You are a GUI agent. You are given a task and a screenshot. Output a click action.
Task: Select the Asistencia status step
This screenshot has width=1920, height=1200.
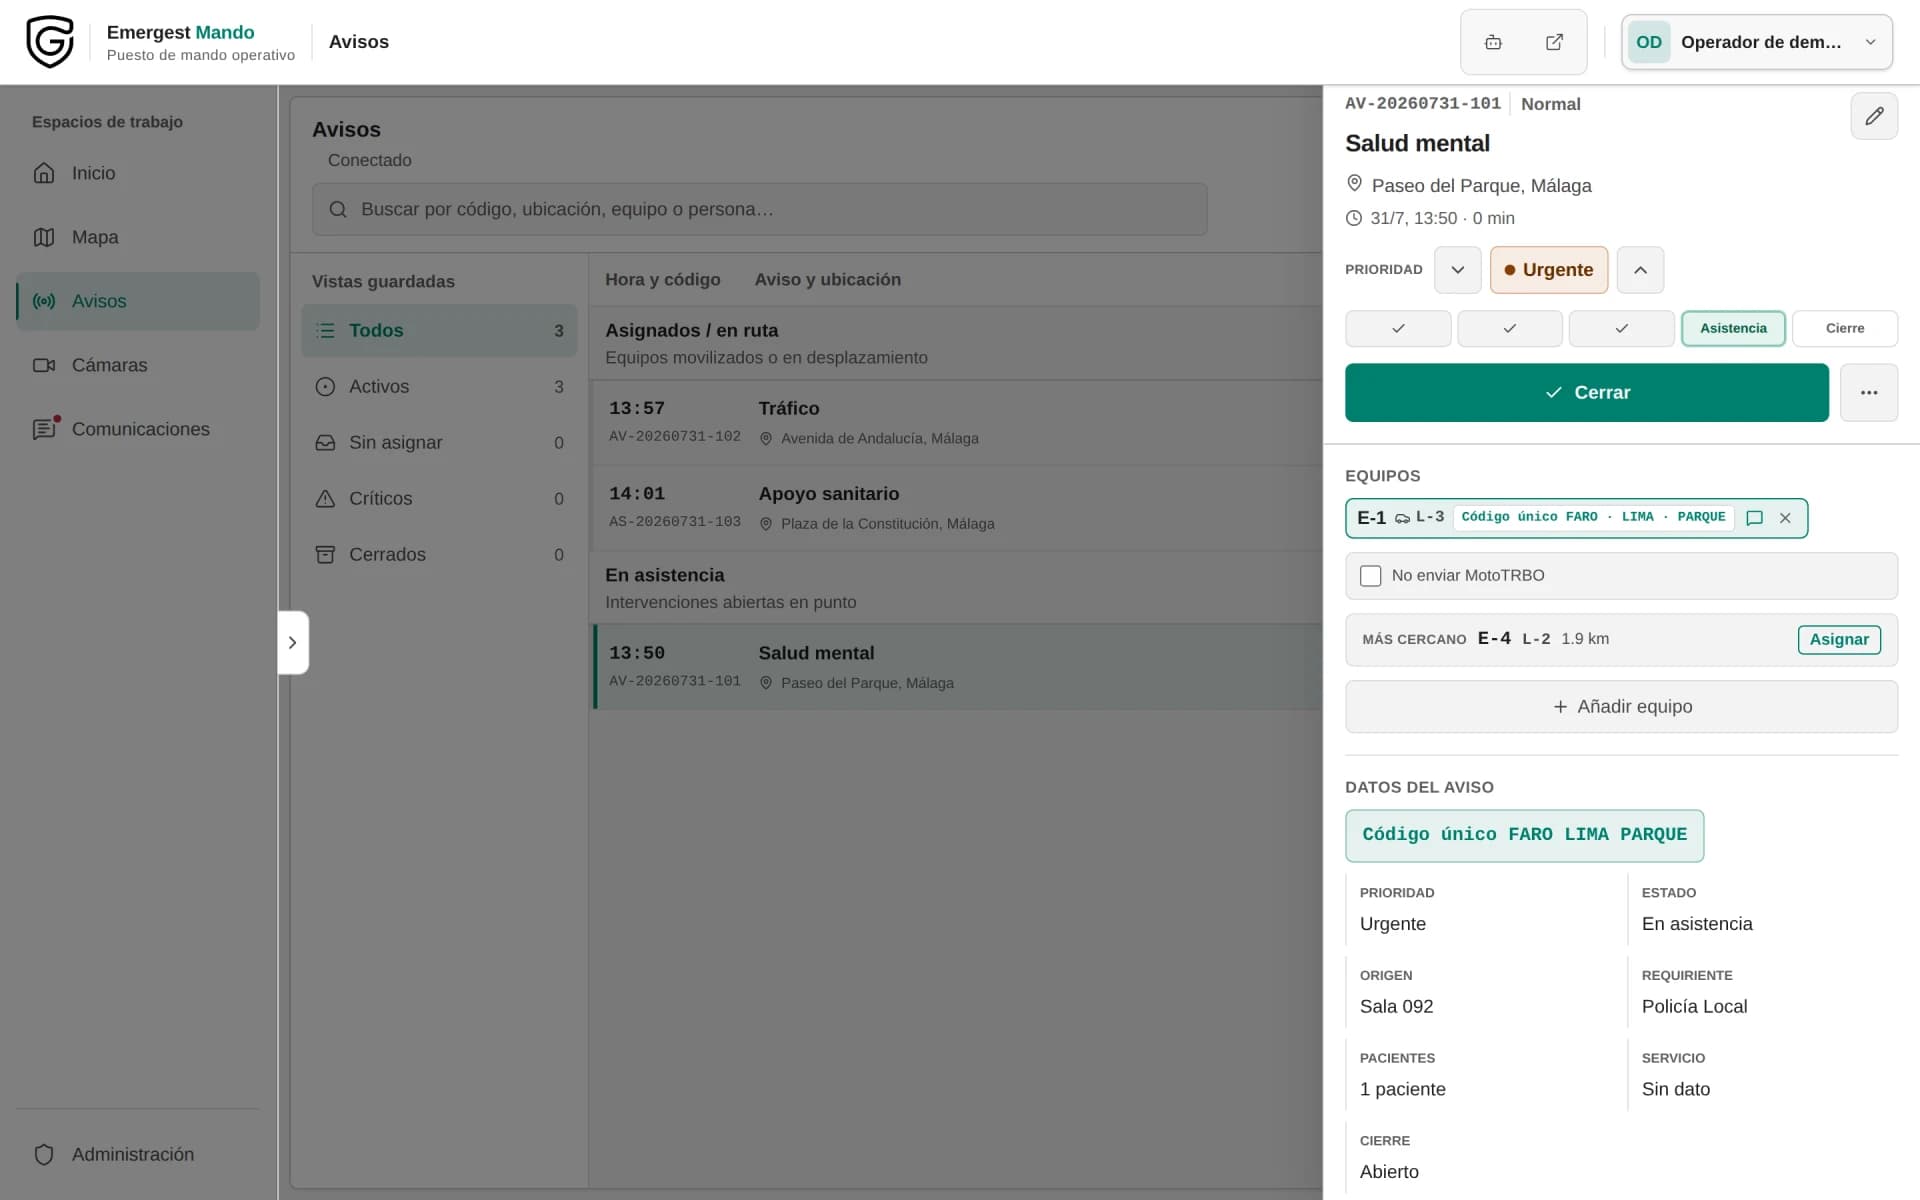coord(1733,328)
